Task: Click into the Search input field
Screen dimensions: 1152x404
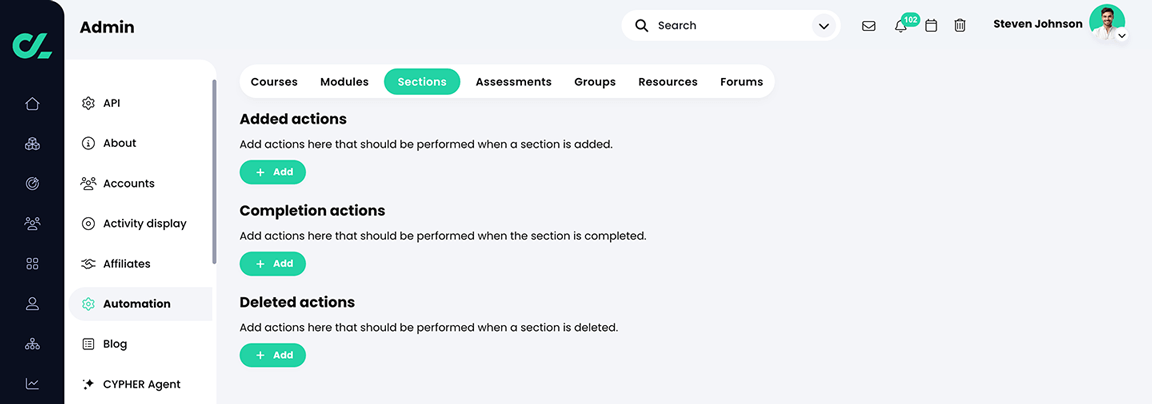Action: tap(731, 26)
